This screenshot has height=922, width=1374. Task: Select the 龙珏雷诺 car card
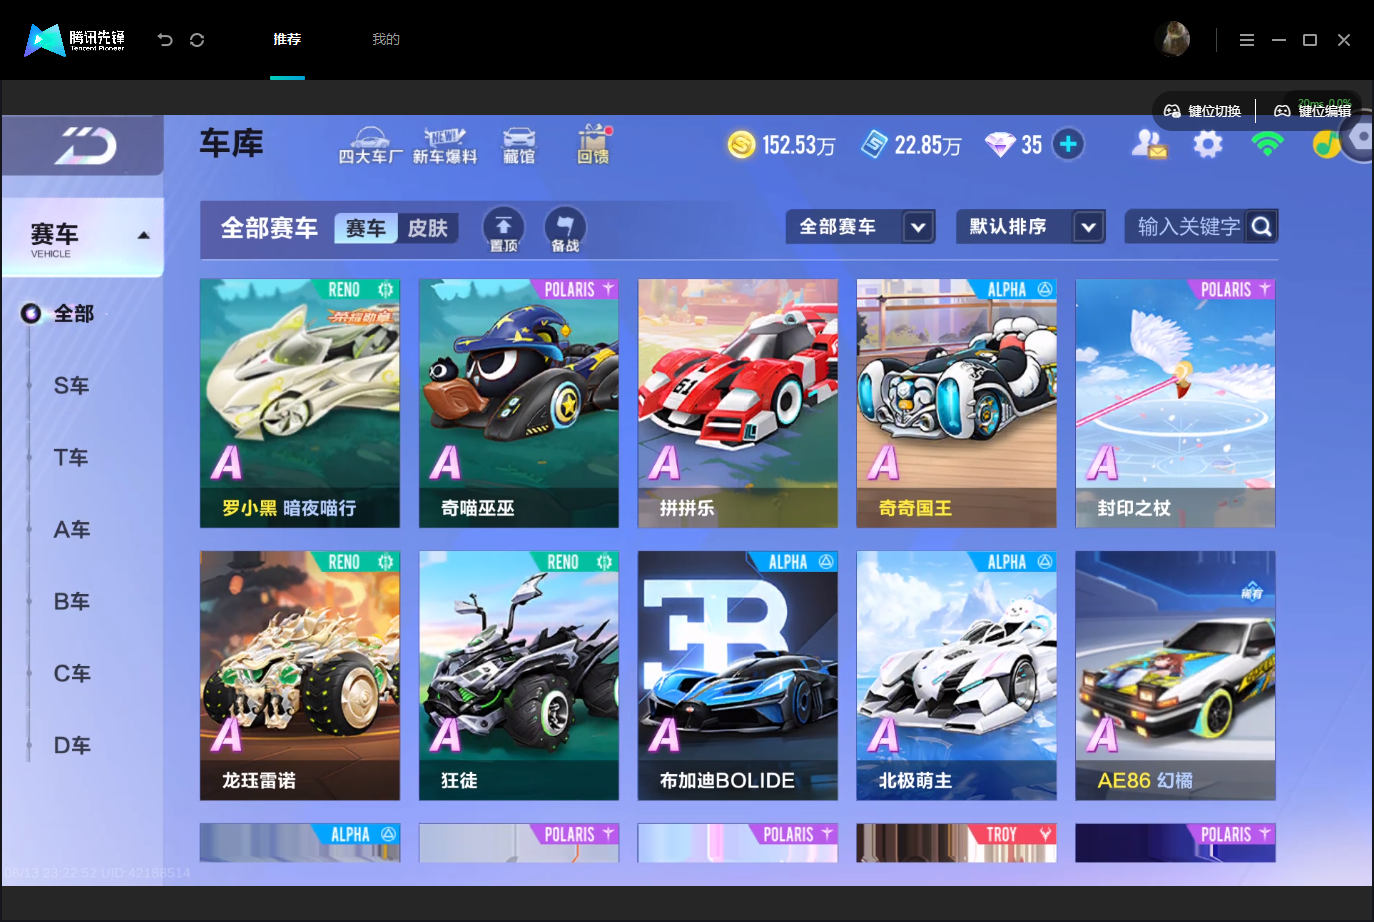pos(300,676)
